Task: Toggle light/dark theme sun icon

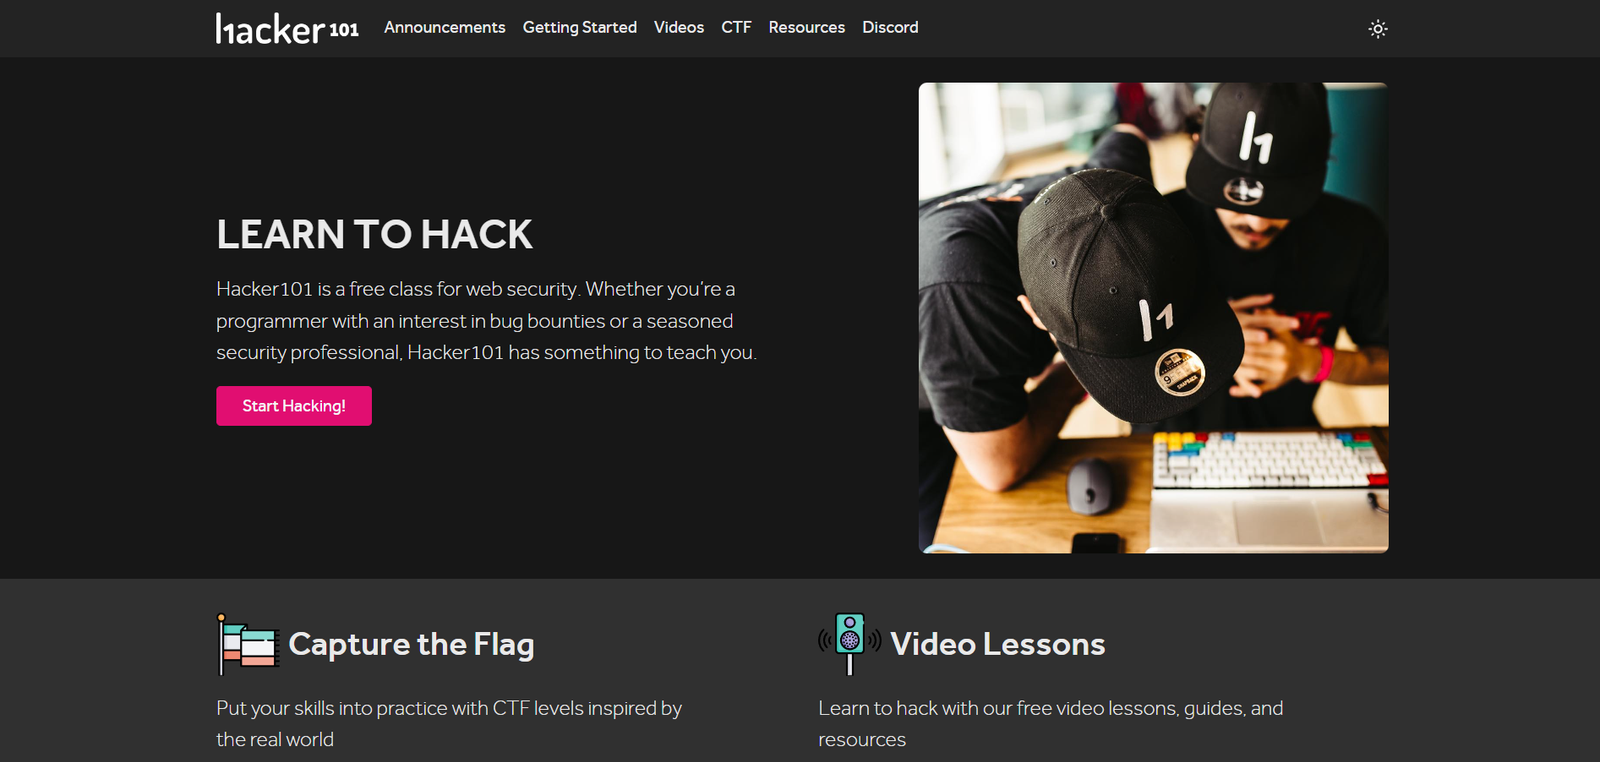Action: click(x=1378, y=29)
